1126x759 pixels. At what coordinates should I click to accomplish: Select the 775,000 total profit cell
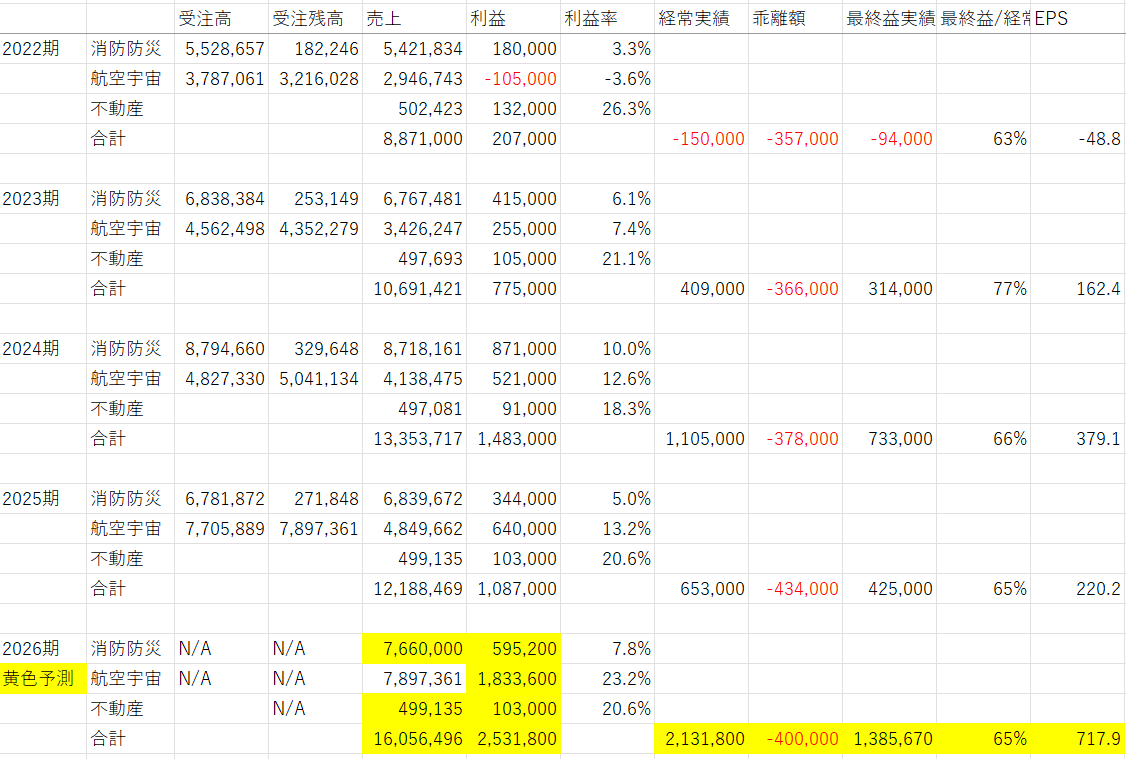tap(513, 289)
